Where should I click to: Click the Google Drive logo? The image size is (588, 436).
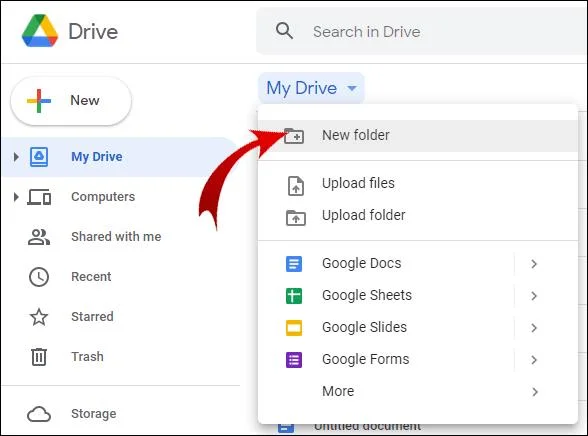[x=40, y=31]
